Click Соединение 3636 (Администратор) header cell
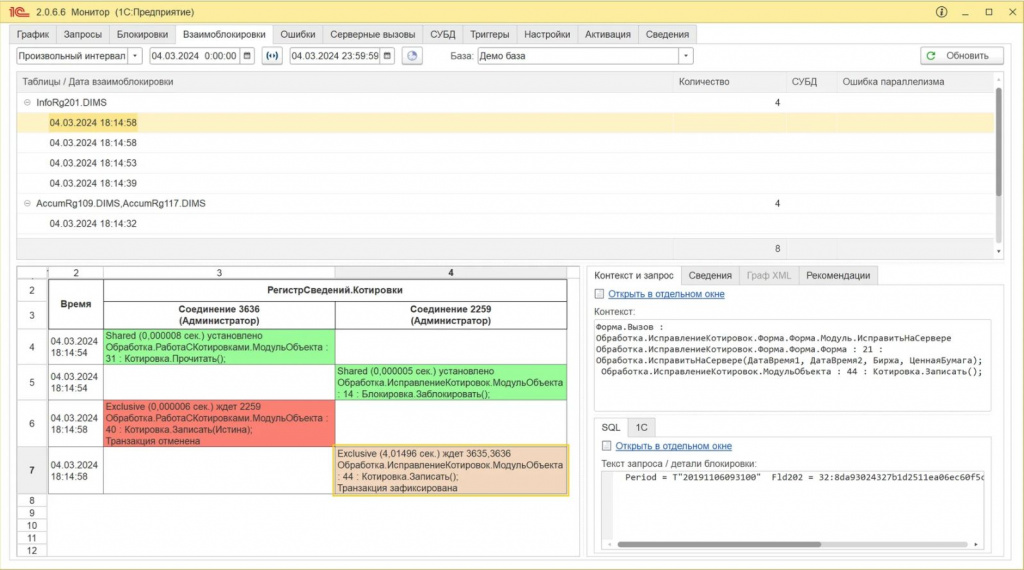Image resolution: width=1024 pixels, height=570 pixels. click(219, 315)
